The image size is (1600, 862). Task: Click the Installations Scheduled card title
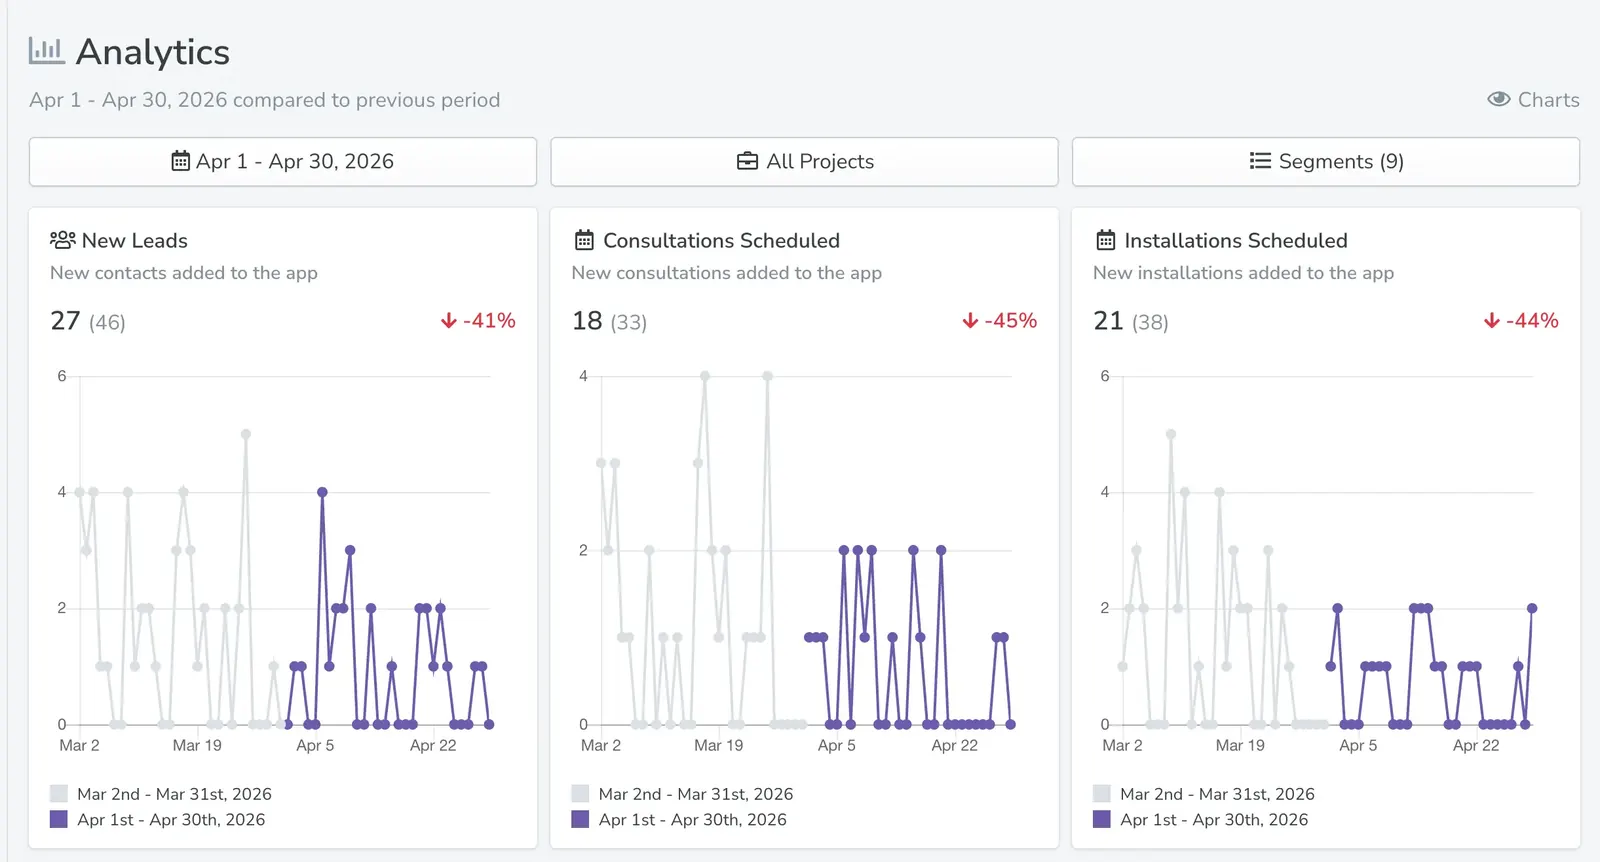point(1236,240)
